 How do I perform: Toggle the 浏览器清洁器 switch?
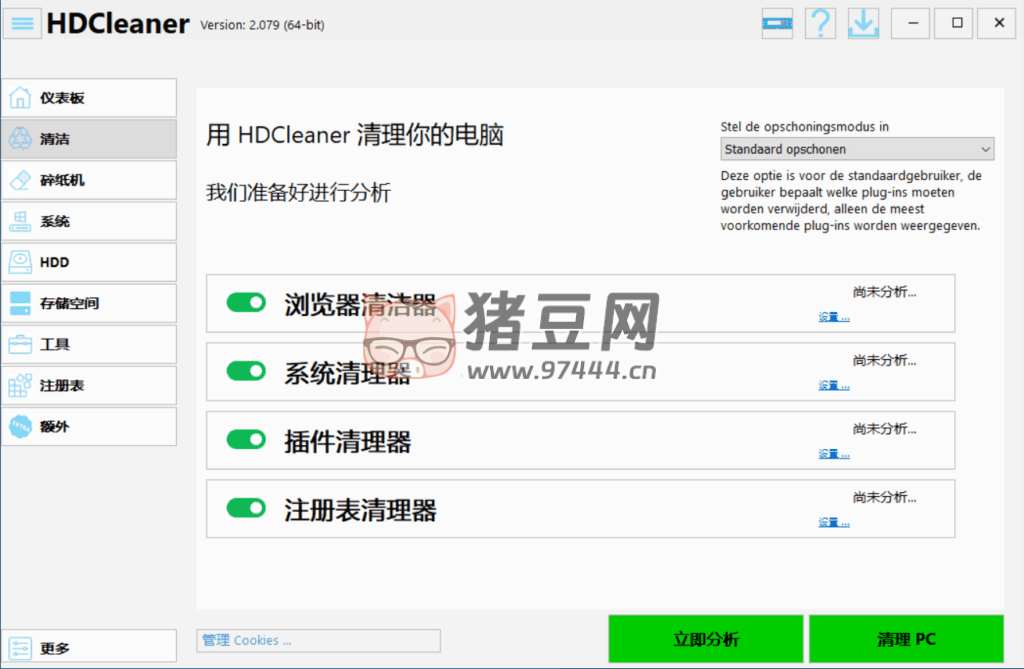246,302
